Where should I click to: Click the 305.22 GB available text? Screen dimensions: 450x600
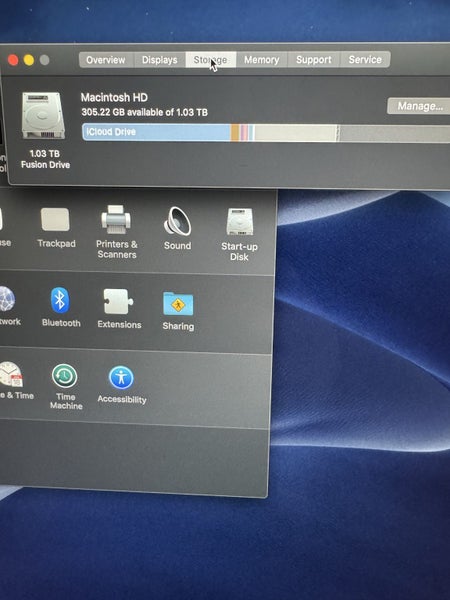(144, 112)
